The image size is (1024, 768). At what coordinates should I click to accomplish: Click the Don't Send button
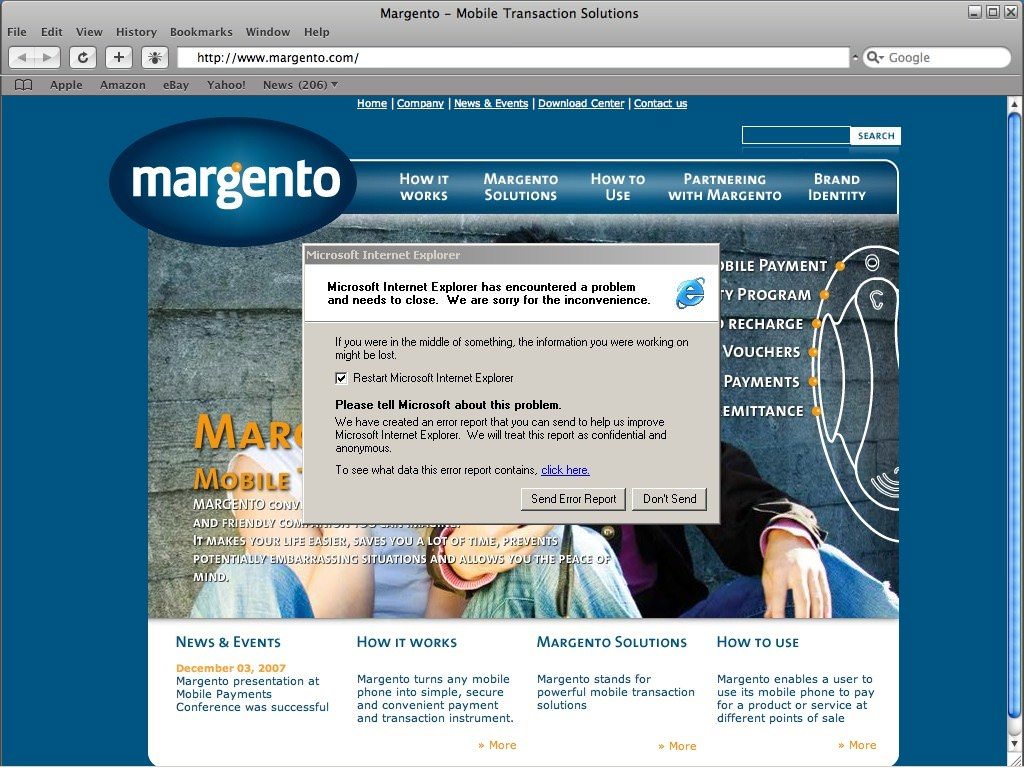click(669, 499)
